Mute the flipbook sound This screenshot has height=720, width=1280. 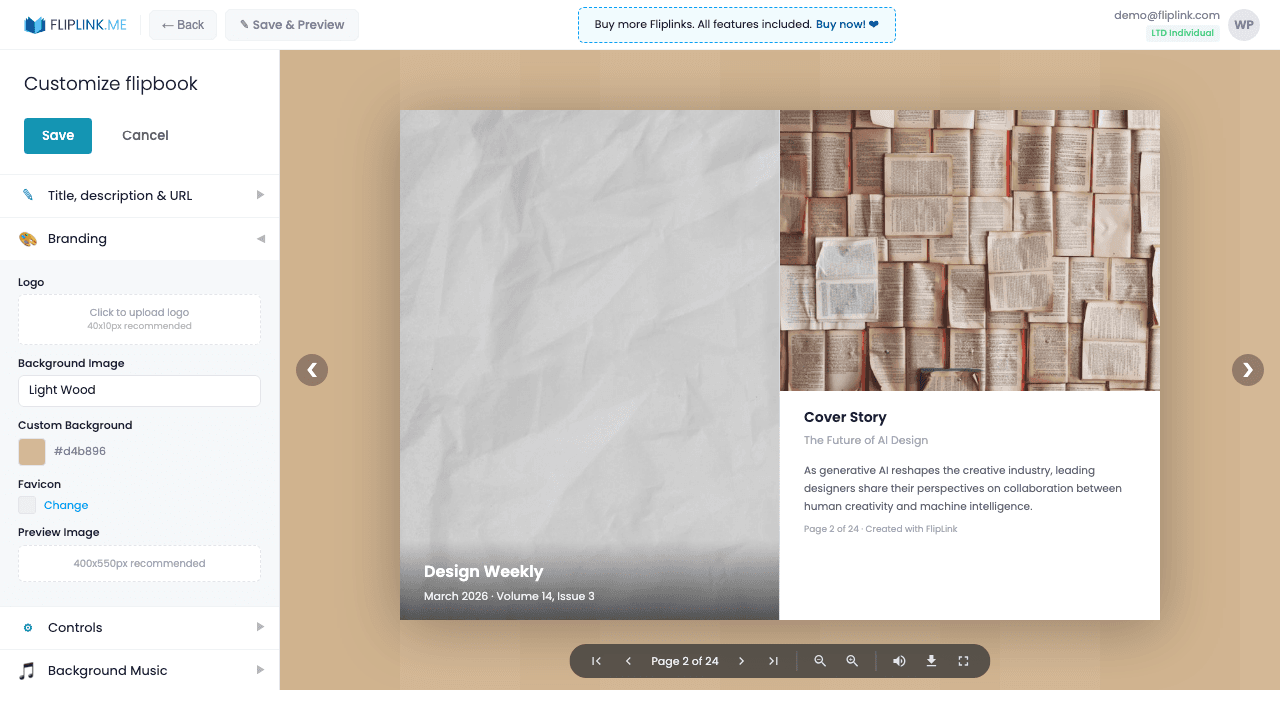click(x=899, y=661)
